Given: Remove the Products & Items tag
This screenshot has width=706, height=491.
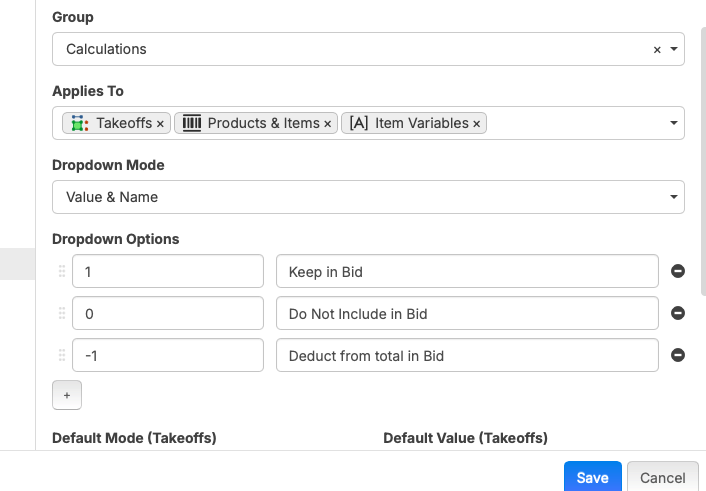Looking at the screenshot, I should (328, 124).
